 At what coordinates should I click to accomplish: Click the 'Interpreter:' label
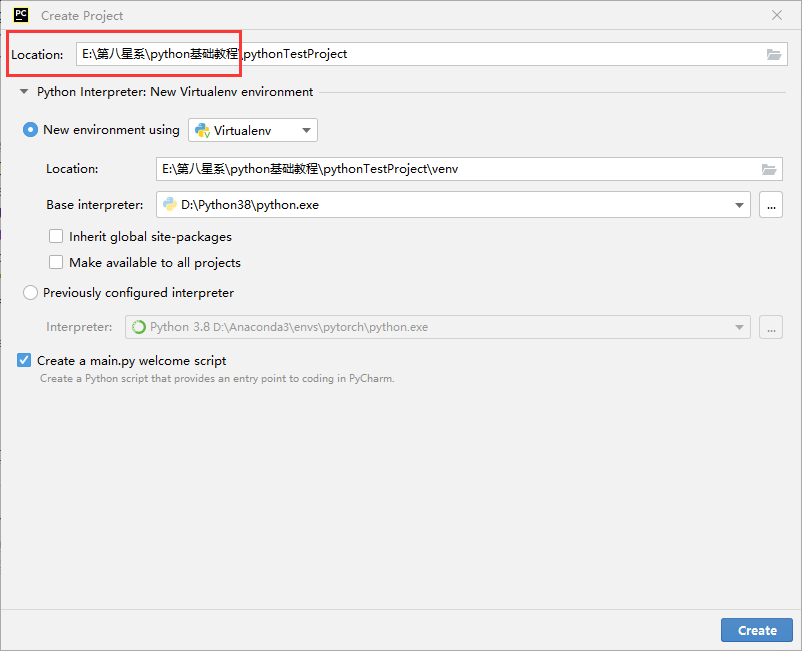(x=79, y=327)
